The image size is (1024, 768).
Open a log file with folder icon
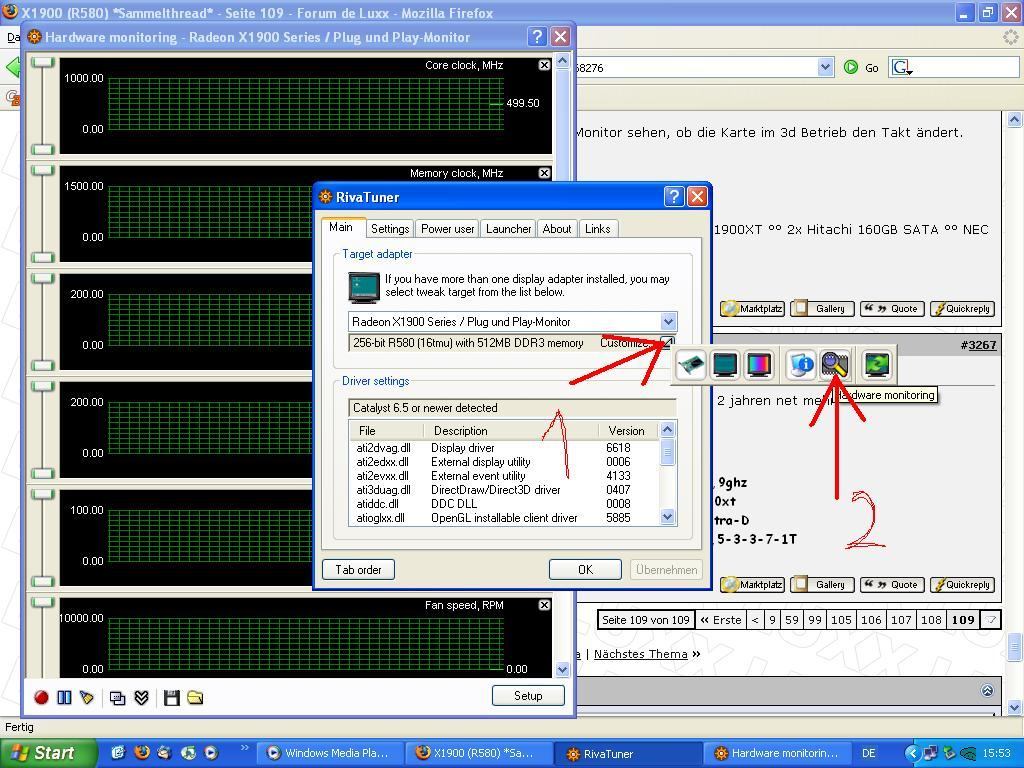point(195,698)
